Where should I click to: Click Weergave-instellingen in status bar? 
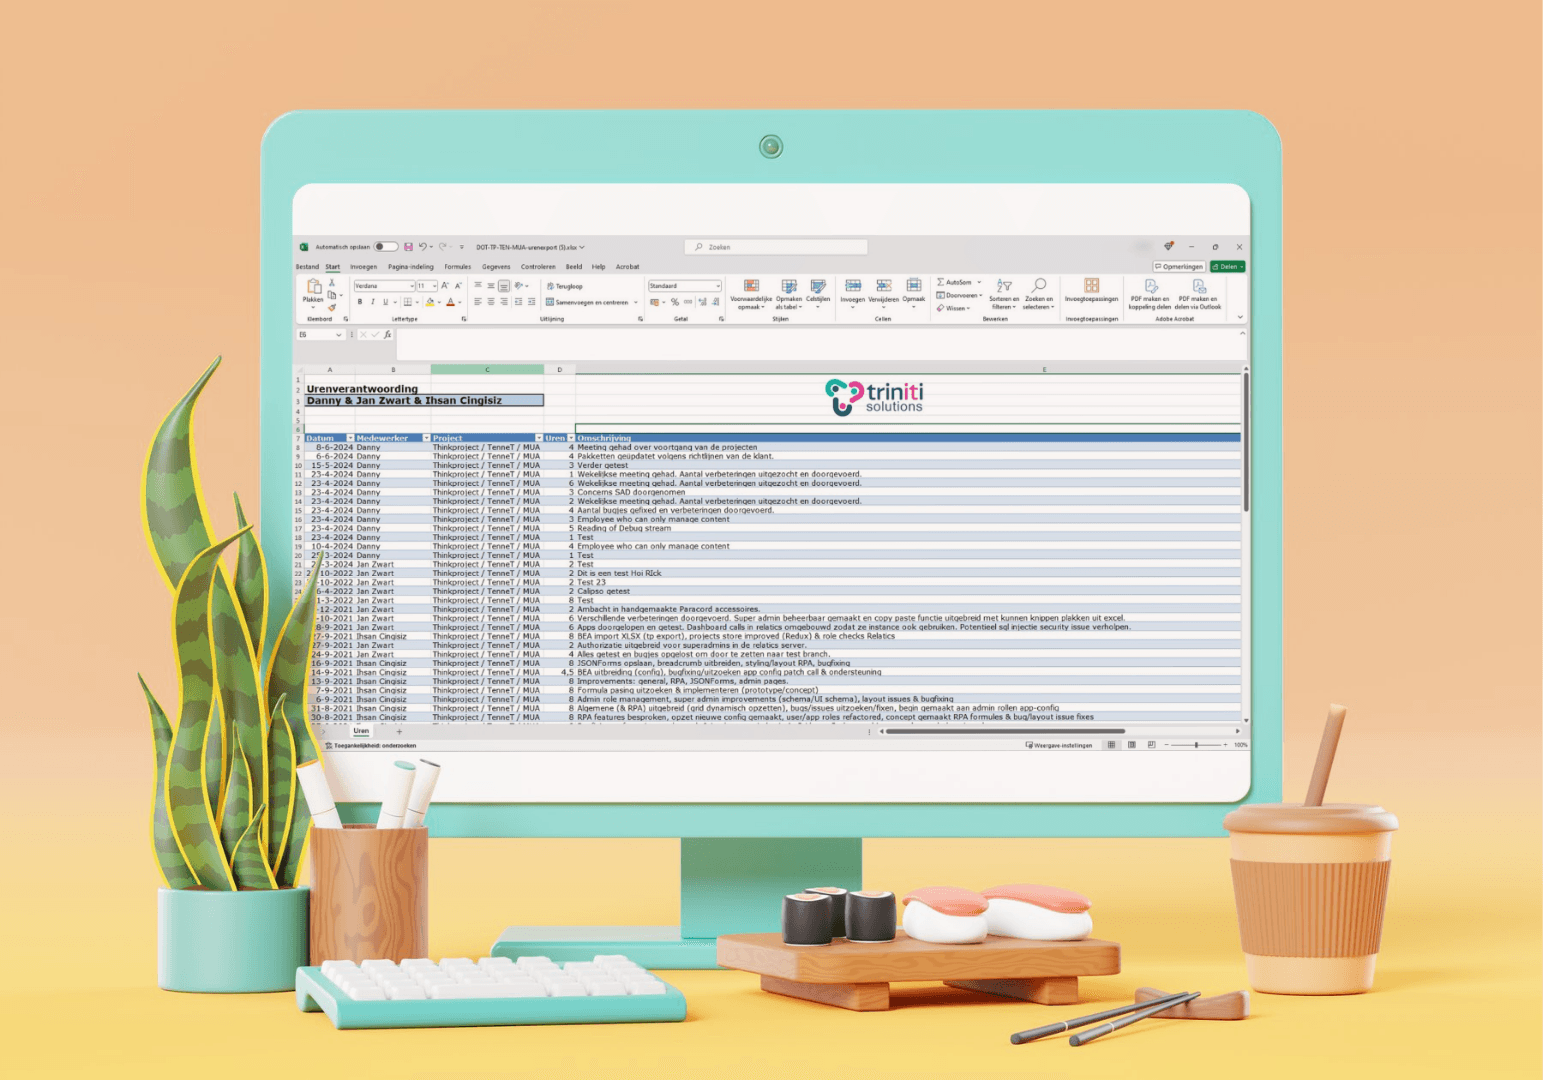[x=1060, y=745]
